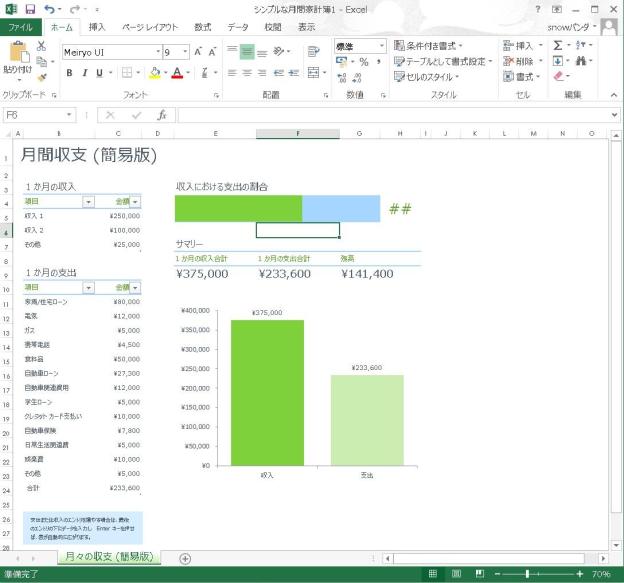
Task: Open the 挿入 ribbon tab
Action: [97, 27]
